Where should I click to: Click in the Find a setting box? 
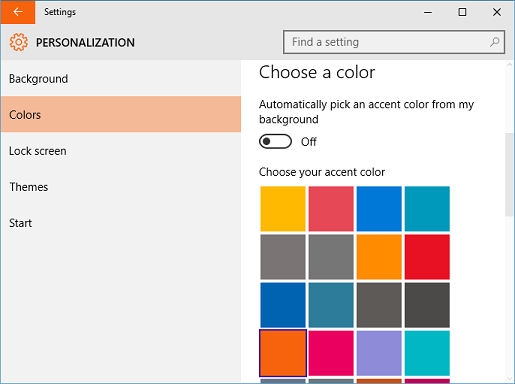394,42
